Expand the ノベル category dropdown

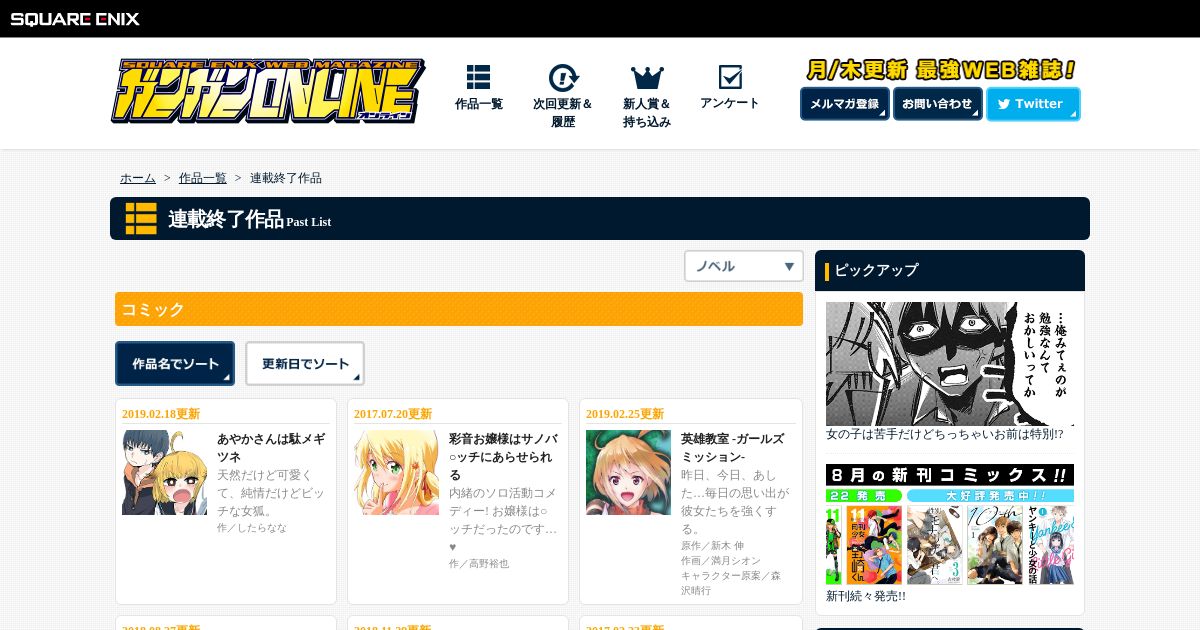(744, 266)
